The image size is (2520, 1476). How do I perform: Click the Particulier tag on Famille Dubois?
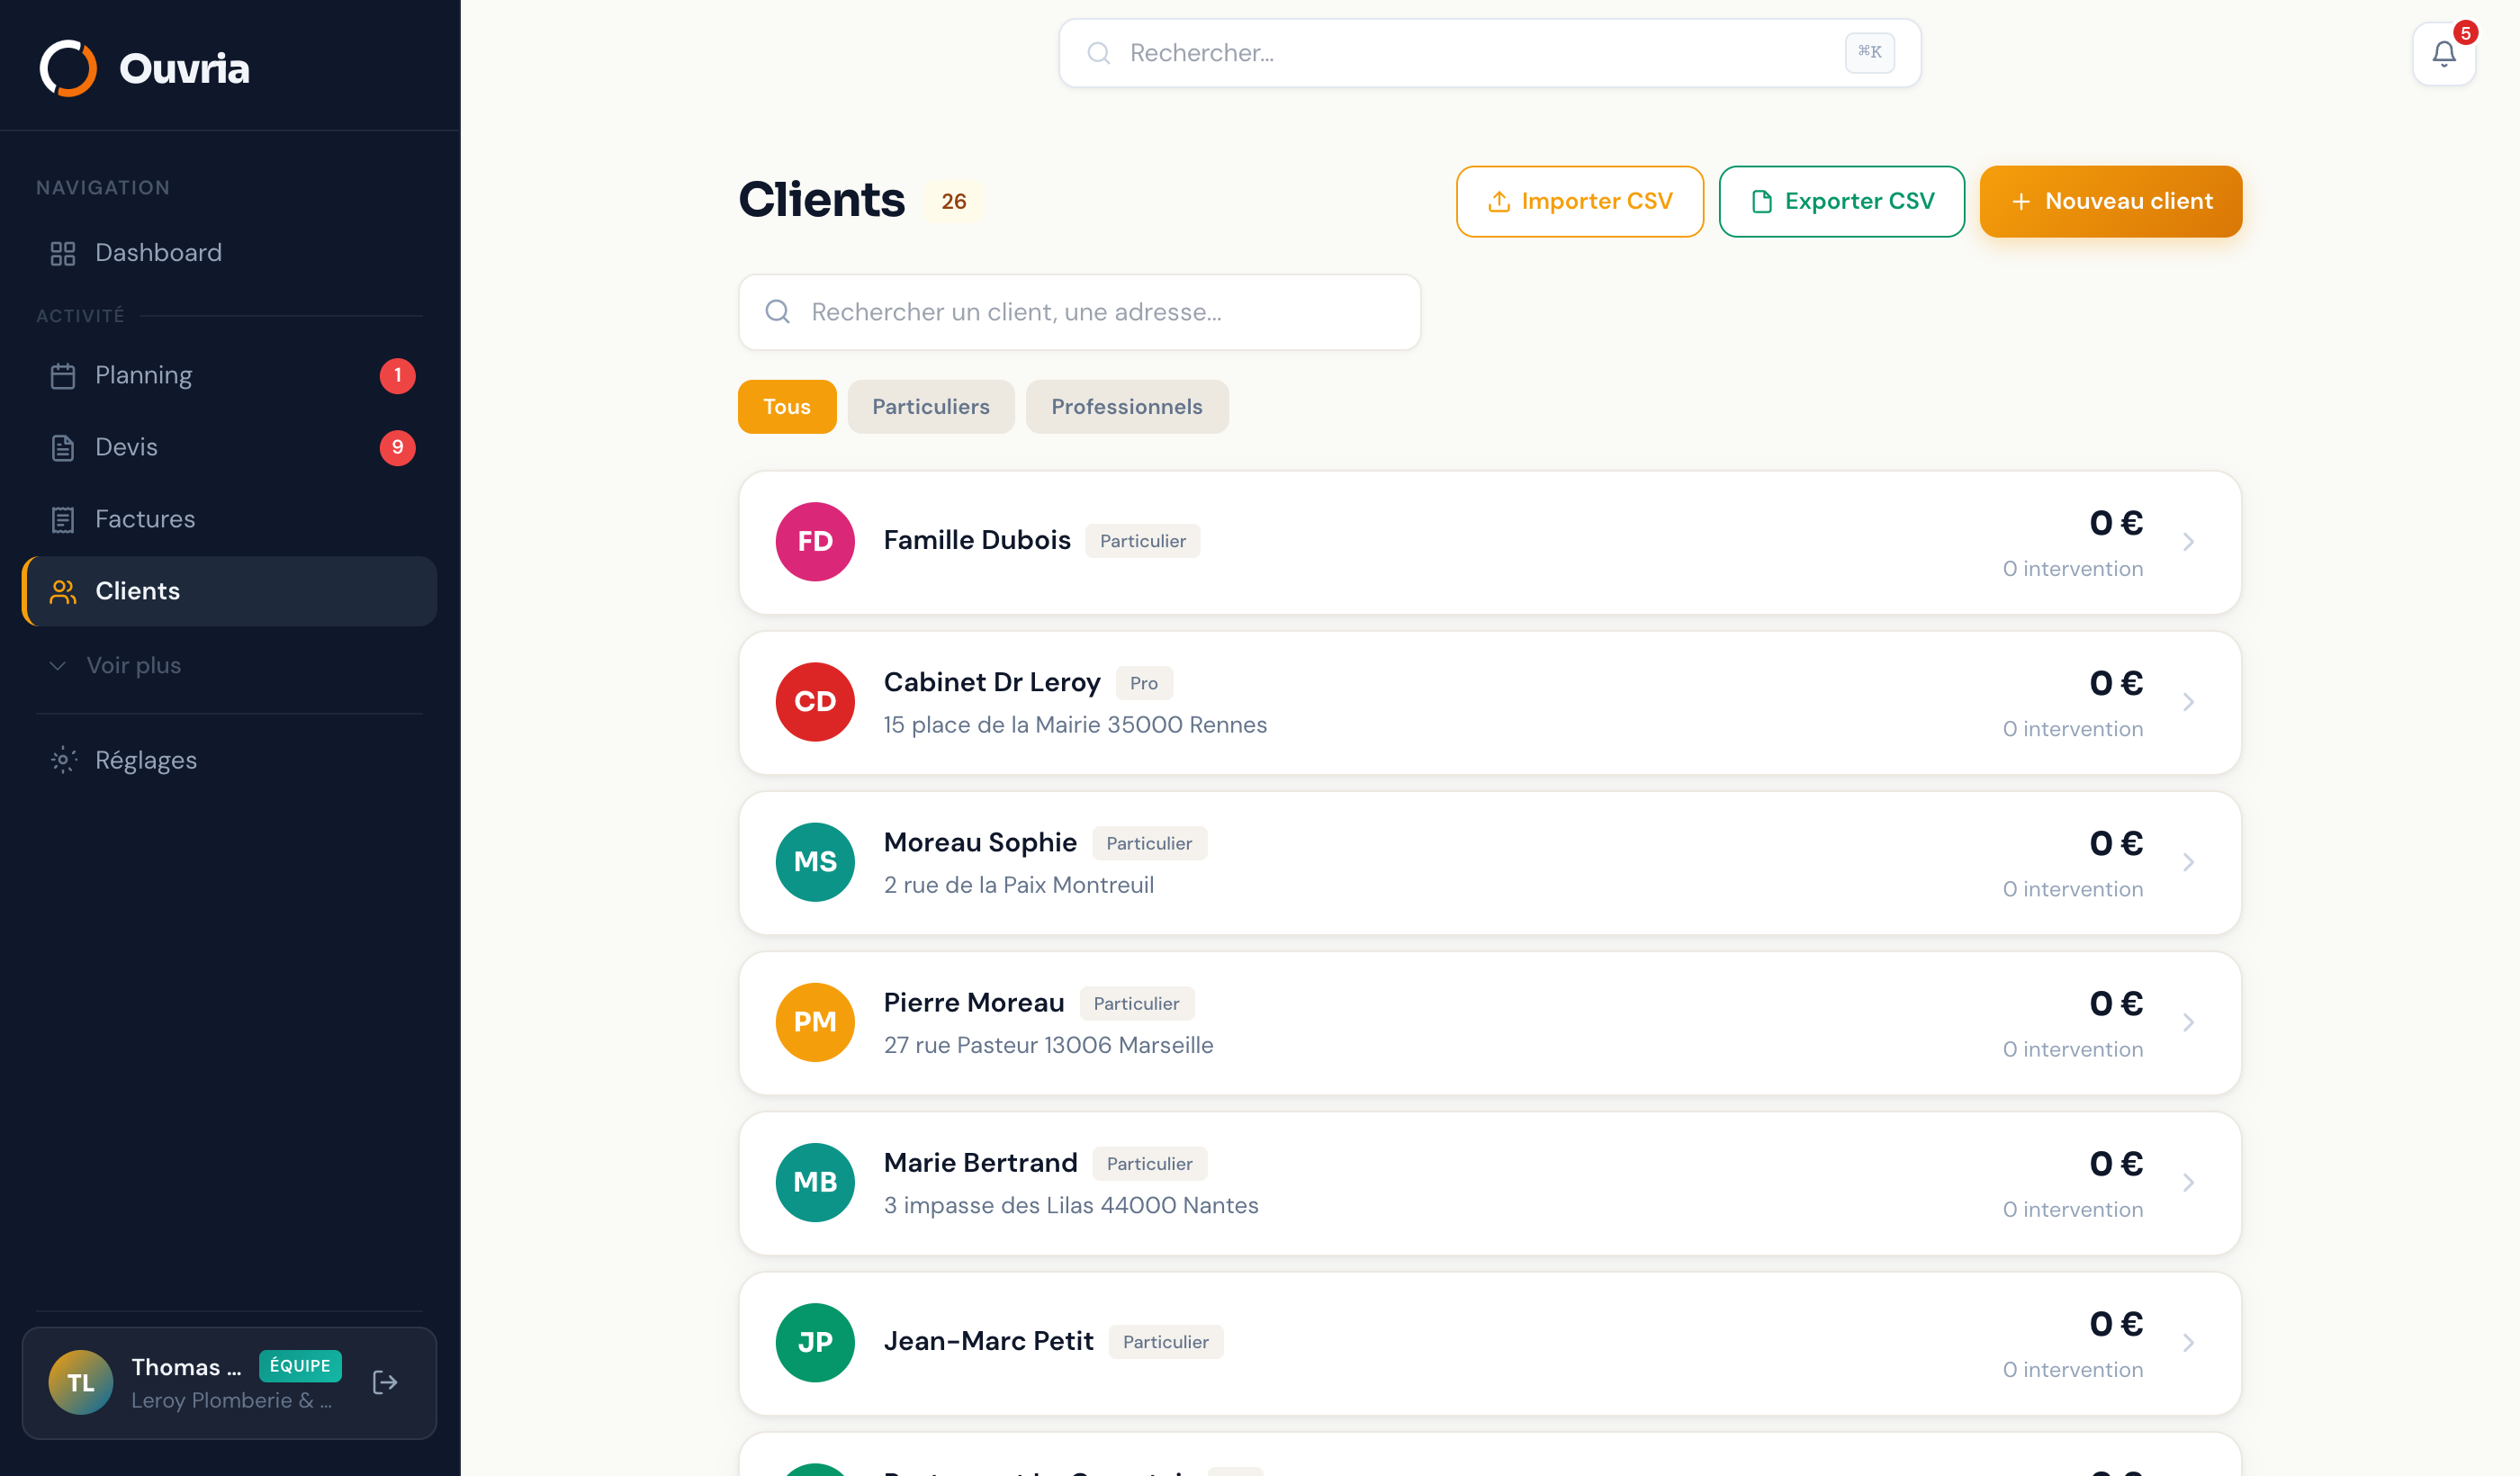click(1142, 541)
